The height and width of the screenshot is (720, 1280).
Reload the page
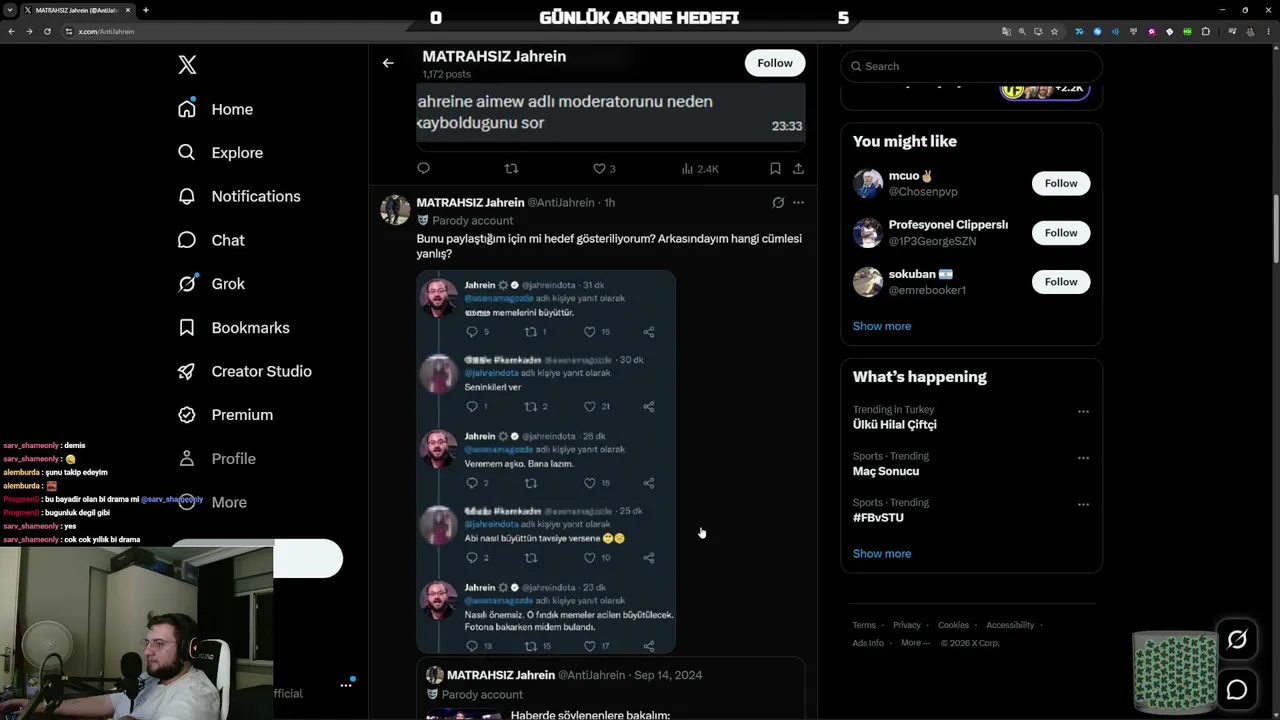(x=47, y=31)
